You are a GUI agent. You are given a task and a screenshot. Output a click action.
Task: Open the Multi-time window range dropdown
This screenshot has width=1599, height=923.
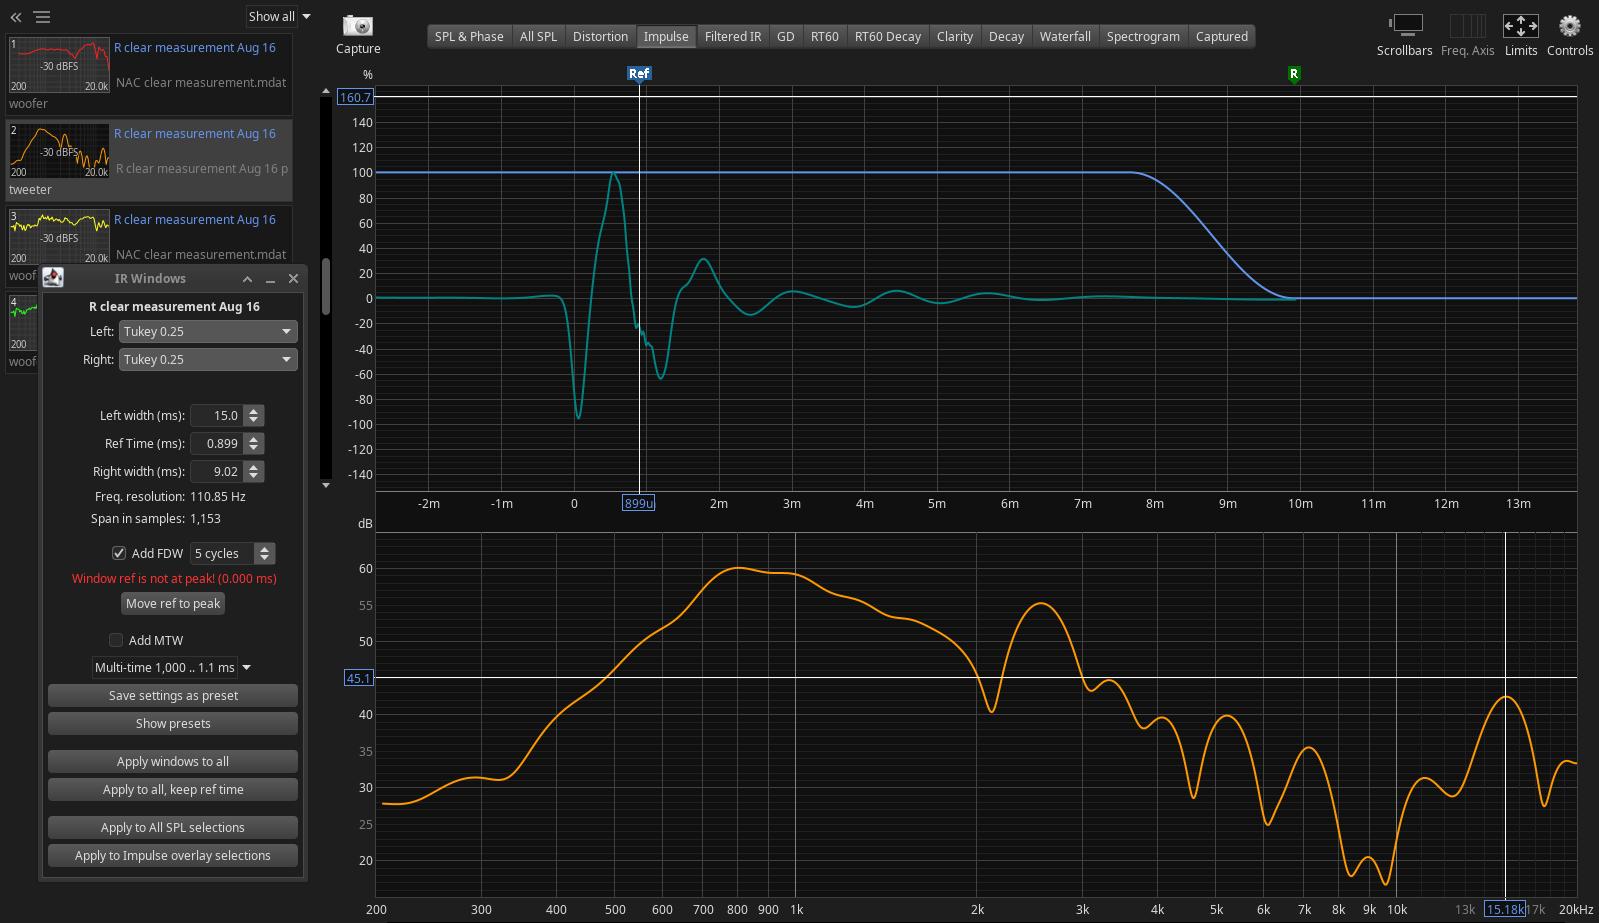[172, 667]
